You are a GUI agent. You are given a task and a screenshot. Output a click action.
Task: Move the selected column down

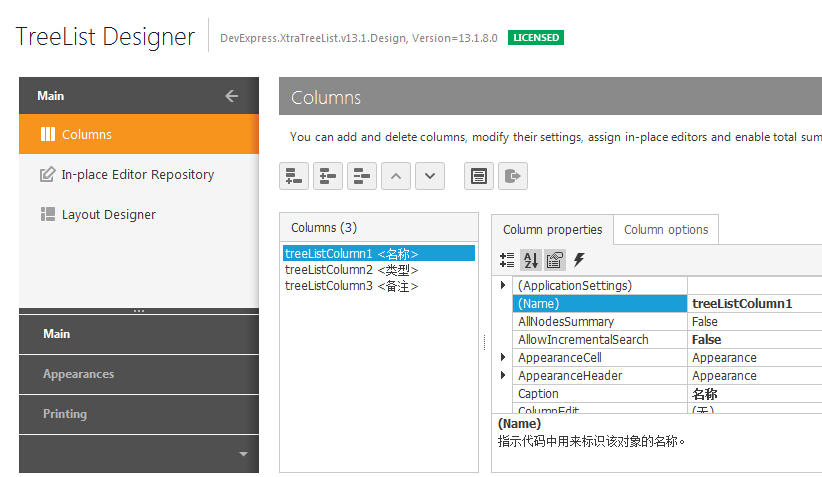pyautogui.click(x=430, y=176)
